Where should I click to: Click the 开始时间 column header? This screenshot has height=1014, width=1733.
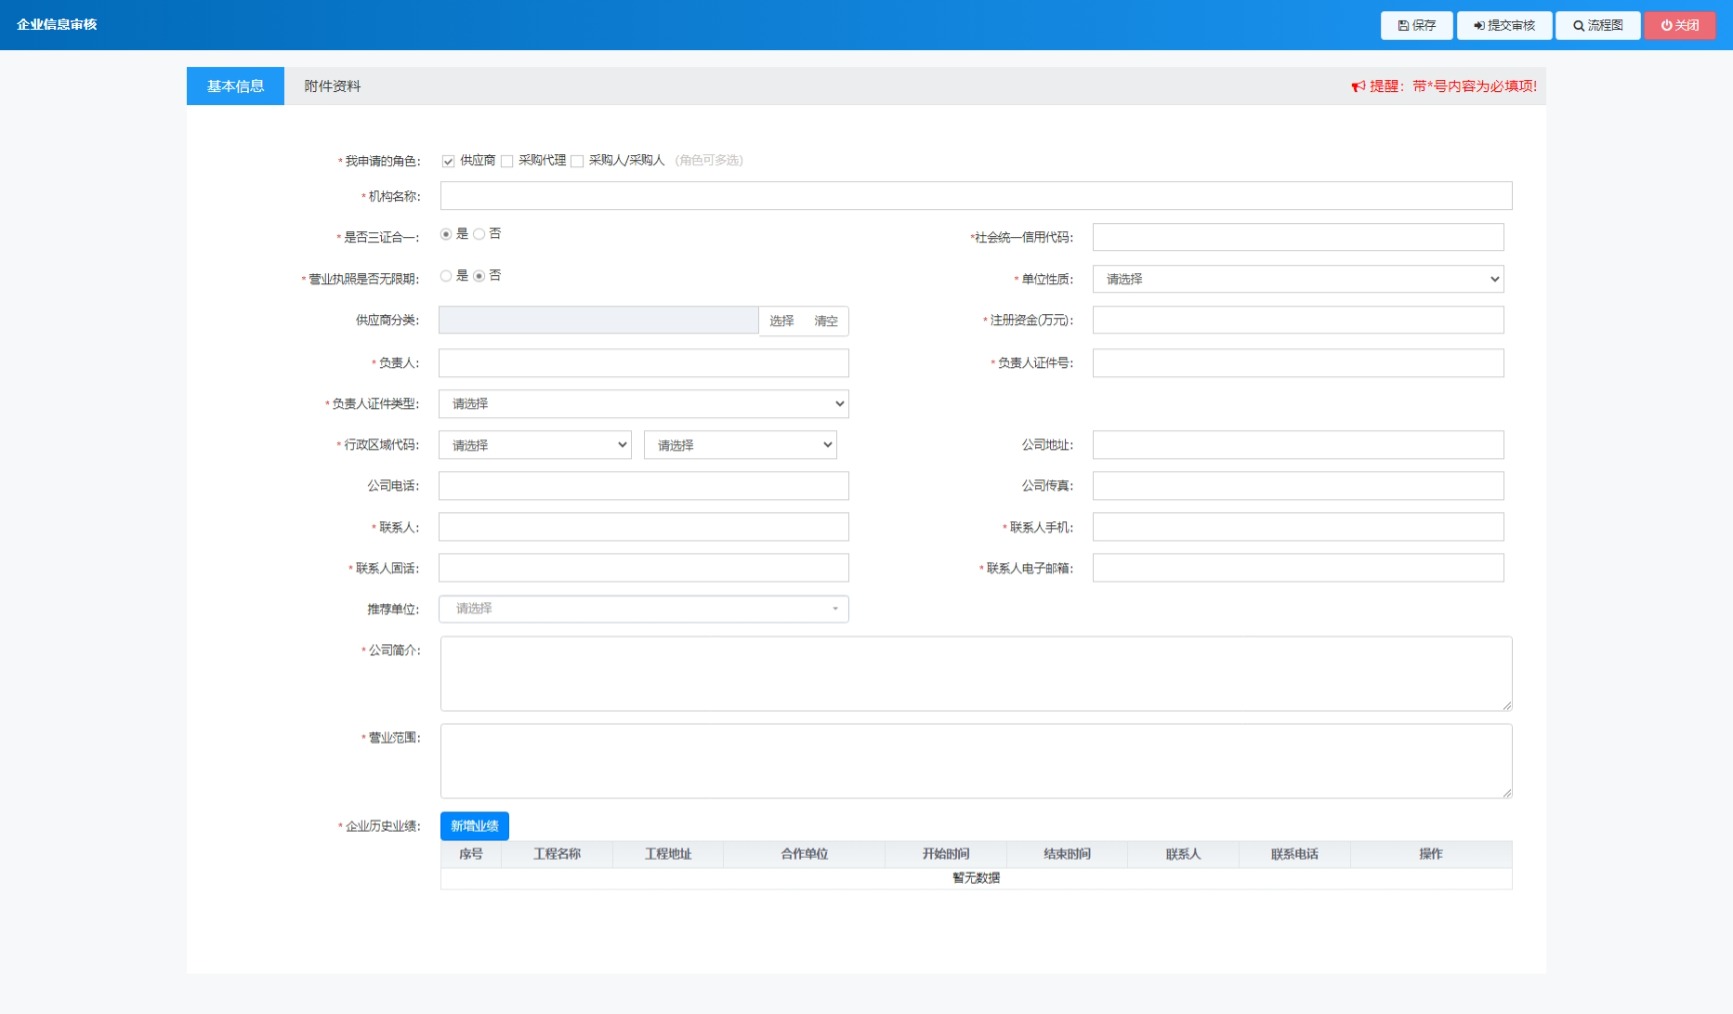click(946, 854)
